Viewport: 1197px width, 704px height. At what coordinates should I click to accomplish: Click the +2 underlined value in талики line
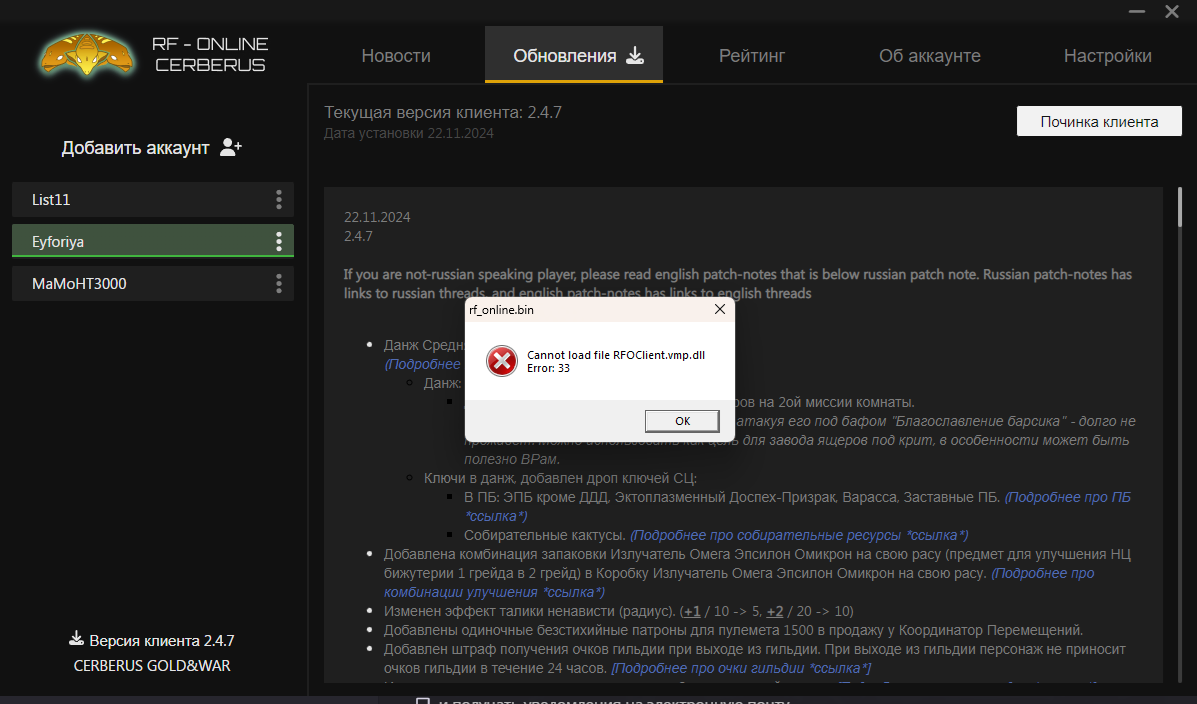coord(775,612)
